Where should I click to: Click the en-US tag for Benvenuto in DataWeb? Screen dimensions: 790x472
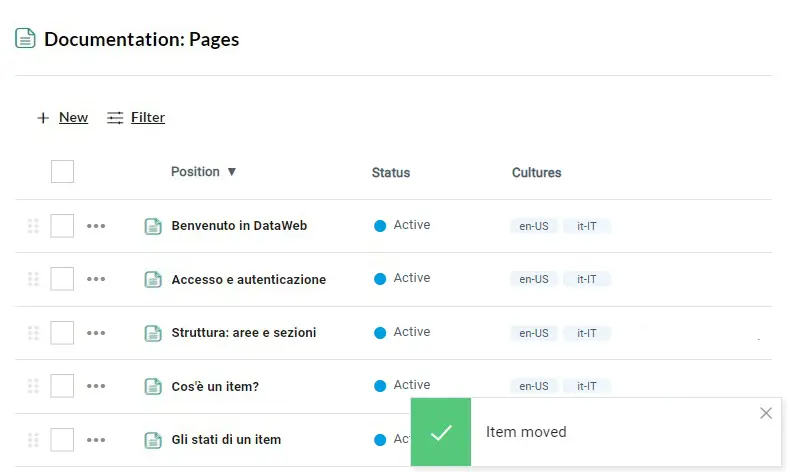pyautogui.click(x=534, y=226)
